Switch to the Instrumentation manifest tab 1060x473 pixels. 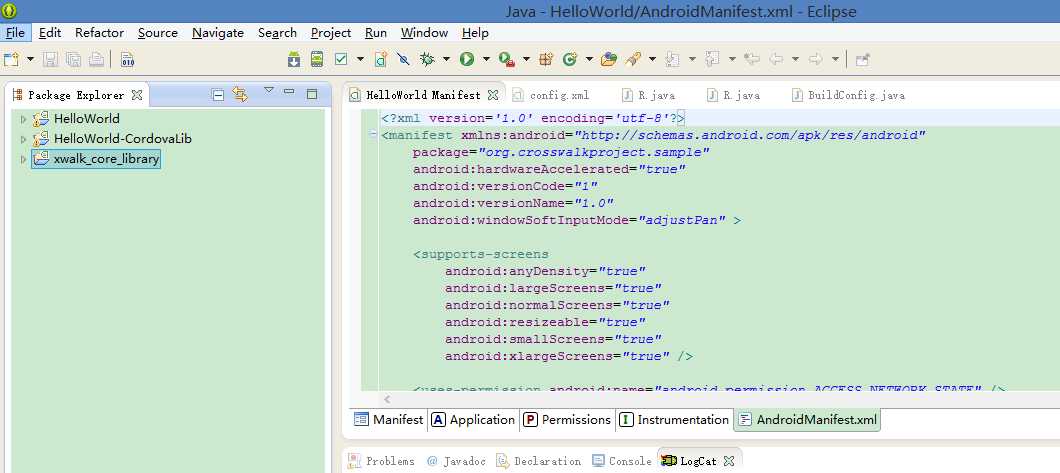pyautogui.click(x=675, y=420)
